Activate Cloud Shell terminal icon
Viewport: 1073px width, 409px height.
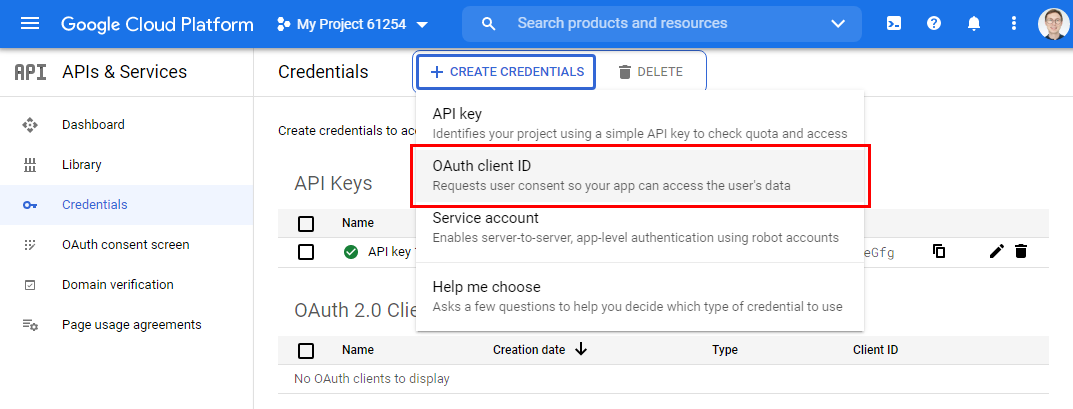pos(893,24)
